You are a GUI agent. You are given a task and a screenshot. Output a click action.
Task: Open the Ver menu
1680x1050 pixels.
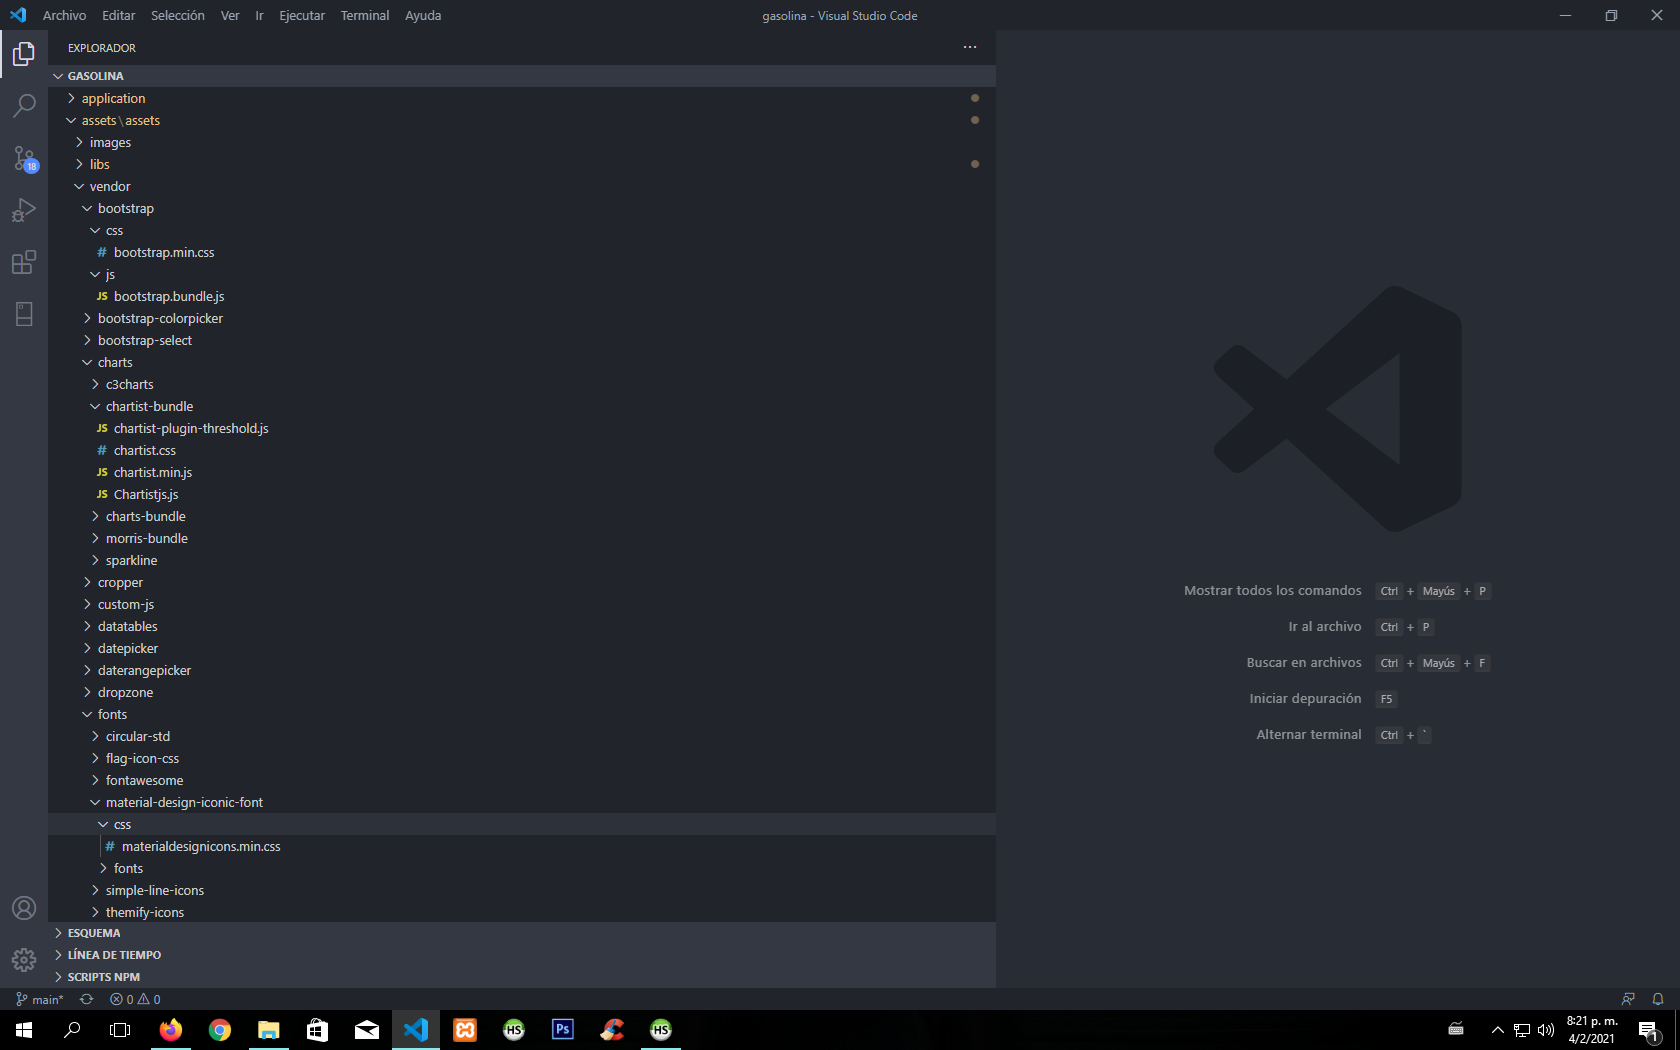230,15
